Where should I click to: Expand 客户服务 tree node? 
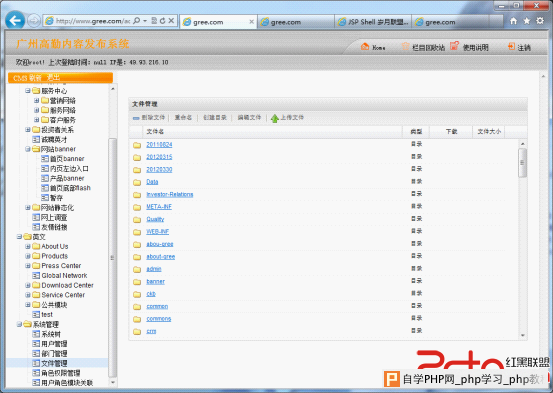click(36, 120)
